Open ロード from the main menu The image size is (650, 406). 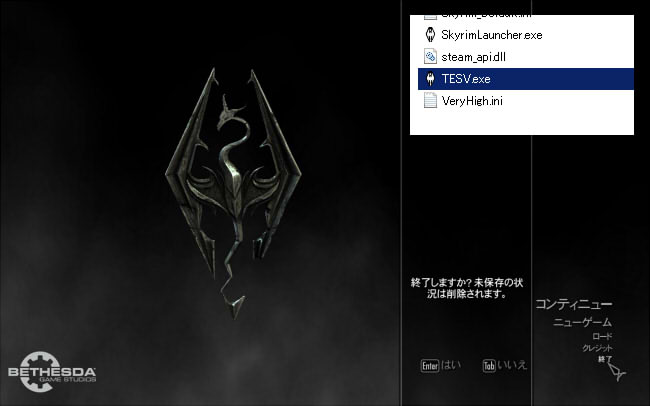602,336
